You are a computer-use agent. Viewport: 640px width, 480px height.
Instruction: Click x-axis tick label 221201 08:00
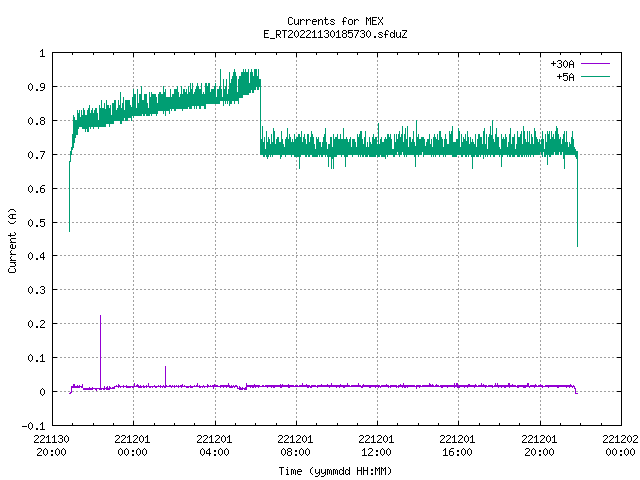pyautogui.click(x=295, y=445)
